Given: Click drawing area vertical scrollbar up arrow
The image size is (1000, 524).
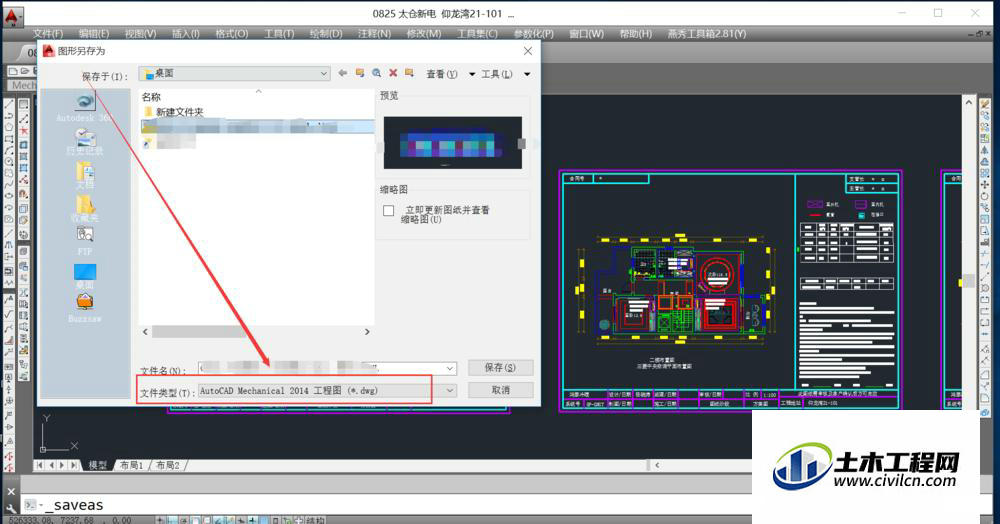Looking at the screenshot, I should [968, 102].
